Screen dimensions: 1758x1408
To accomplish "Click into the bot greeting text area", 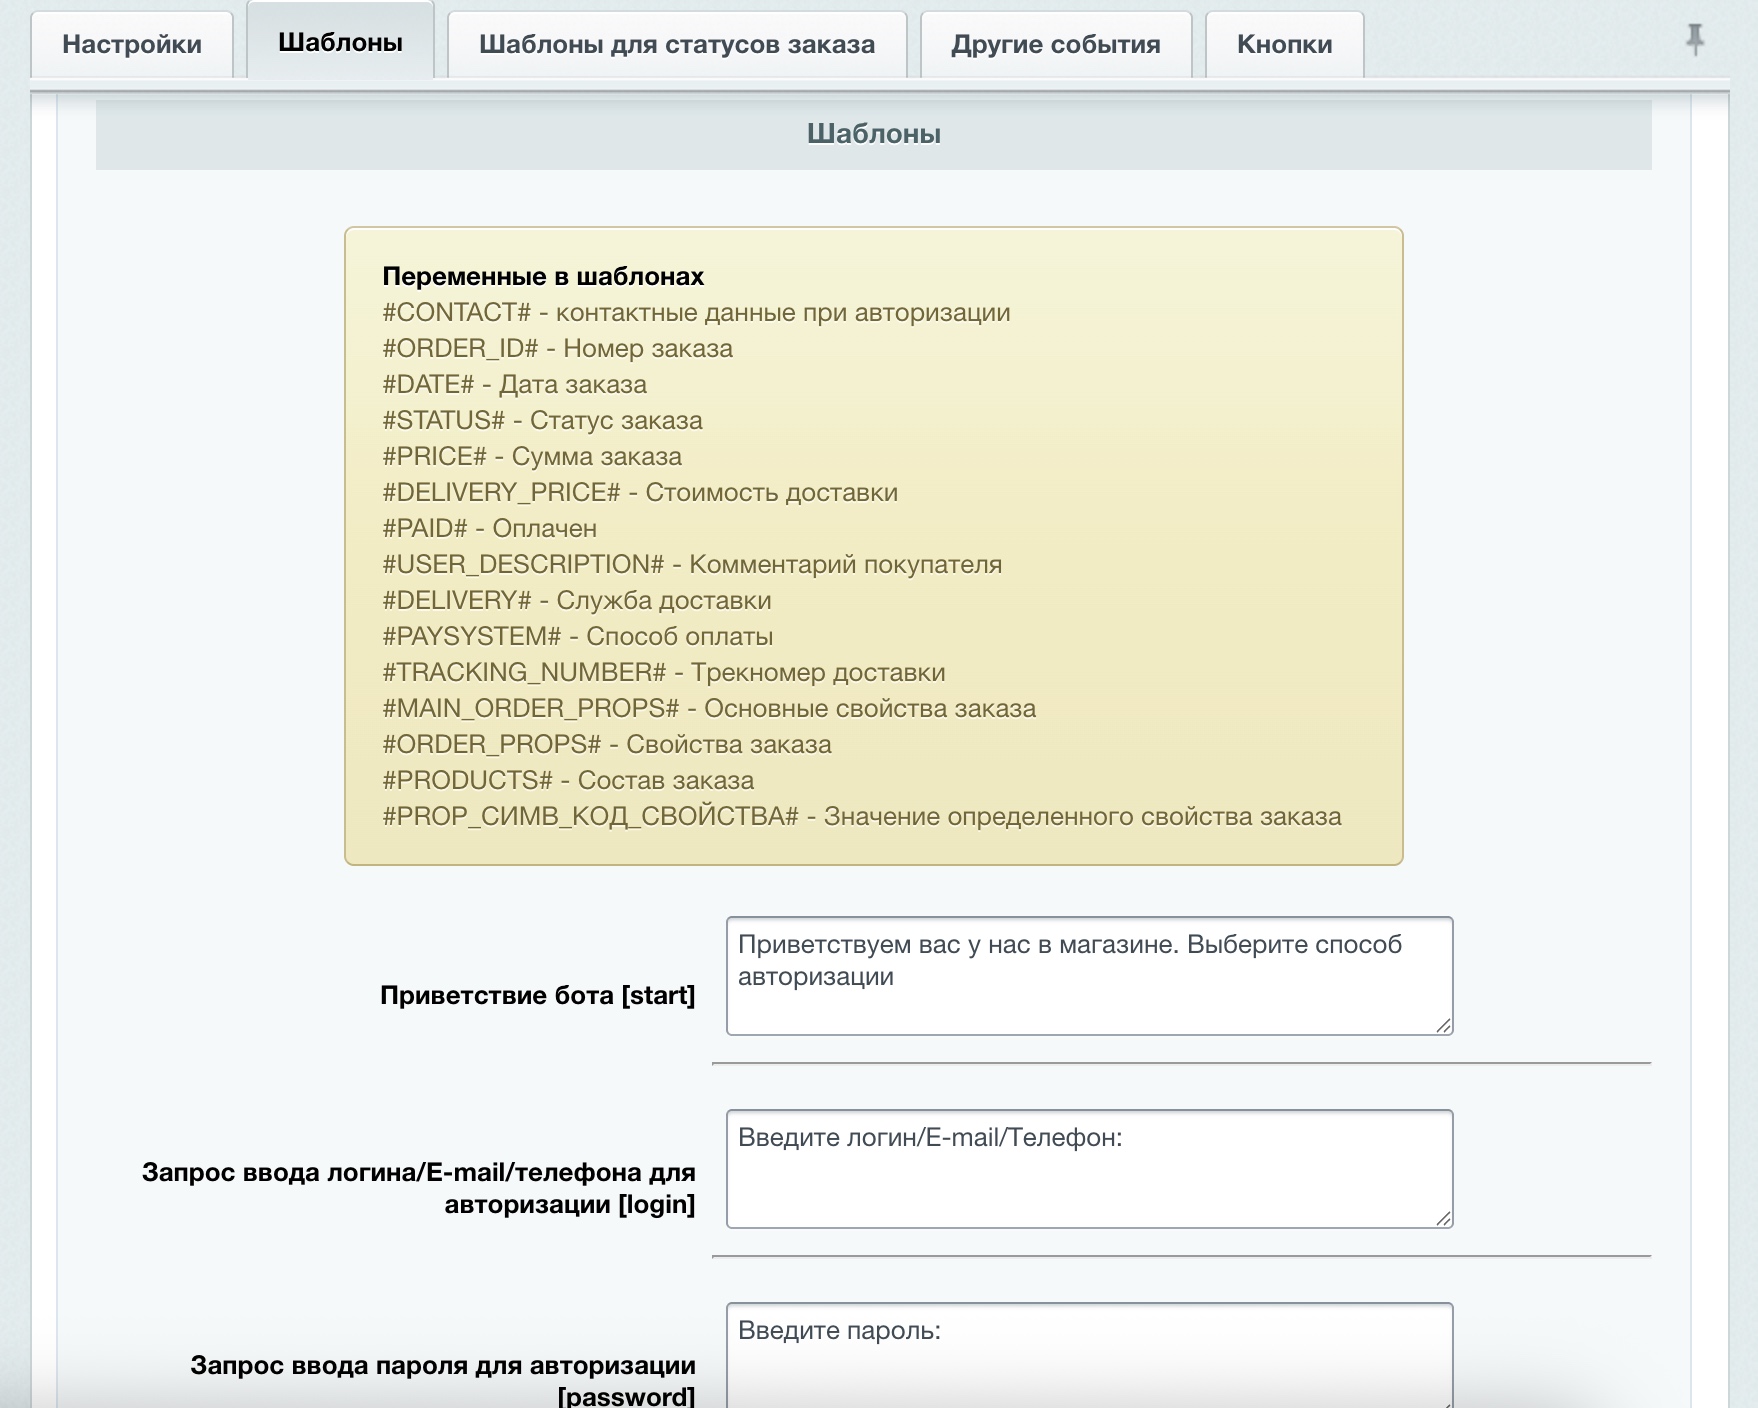I will point(1088,976).
